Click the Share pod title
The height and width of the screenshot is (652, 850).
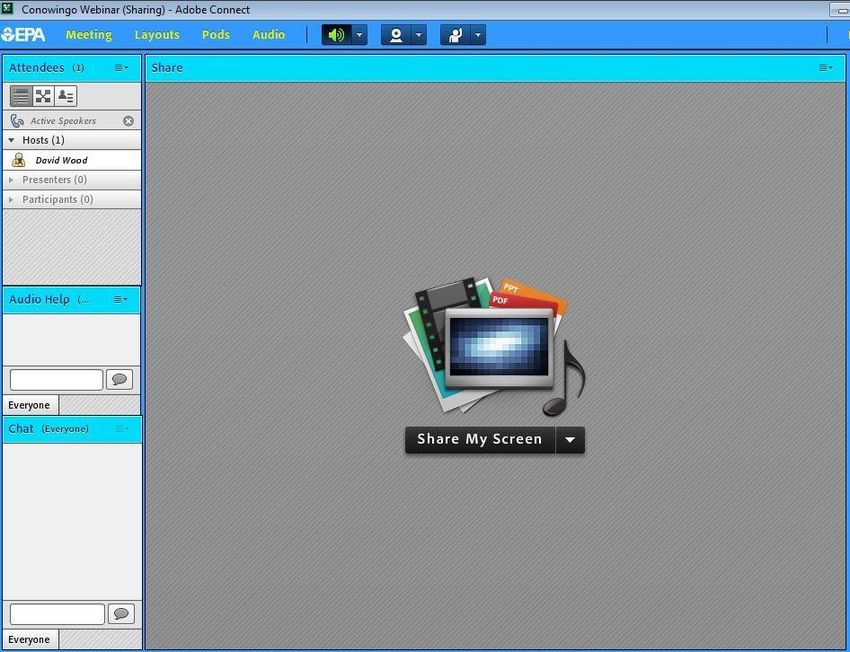coord(167,68)
